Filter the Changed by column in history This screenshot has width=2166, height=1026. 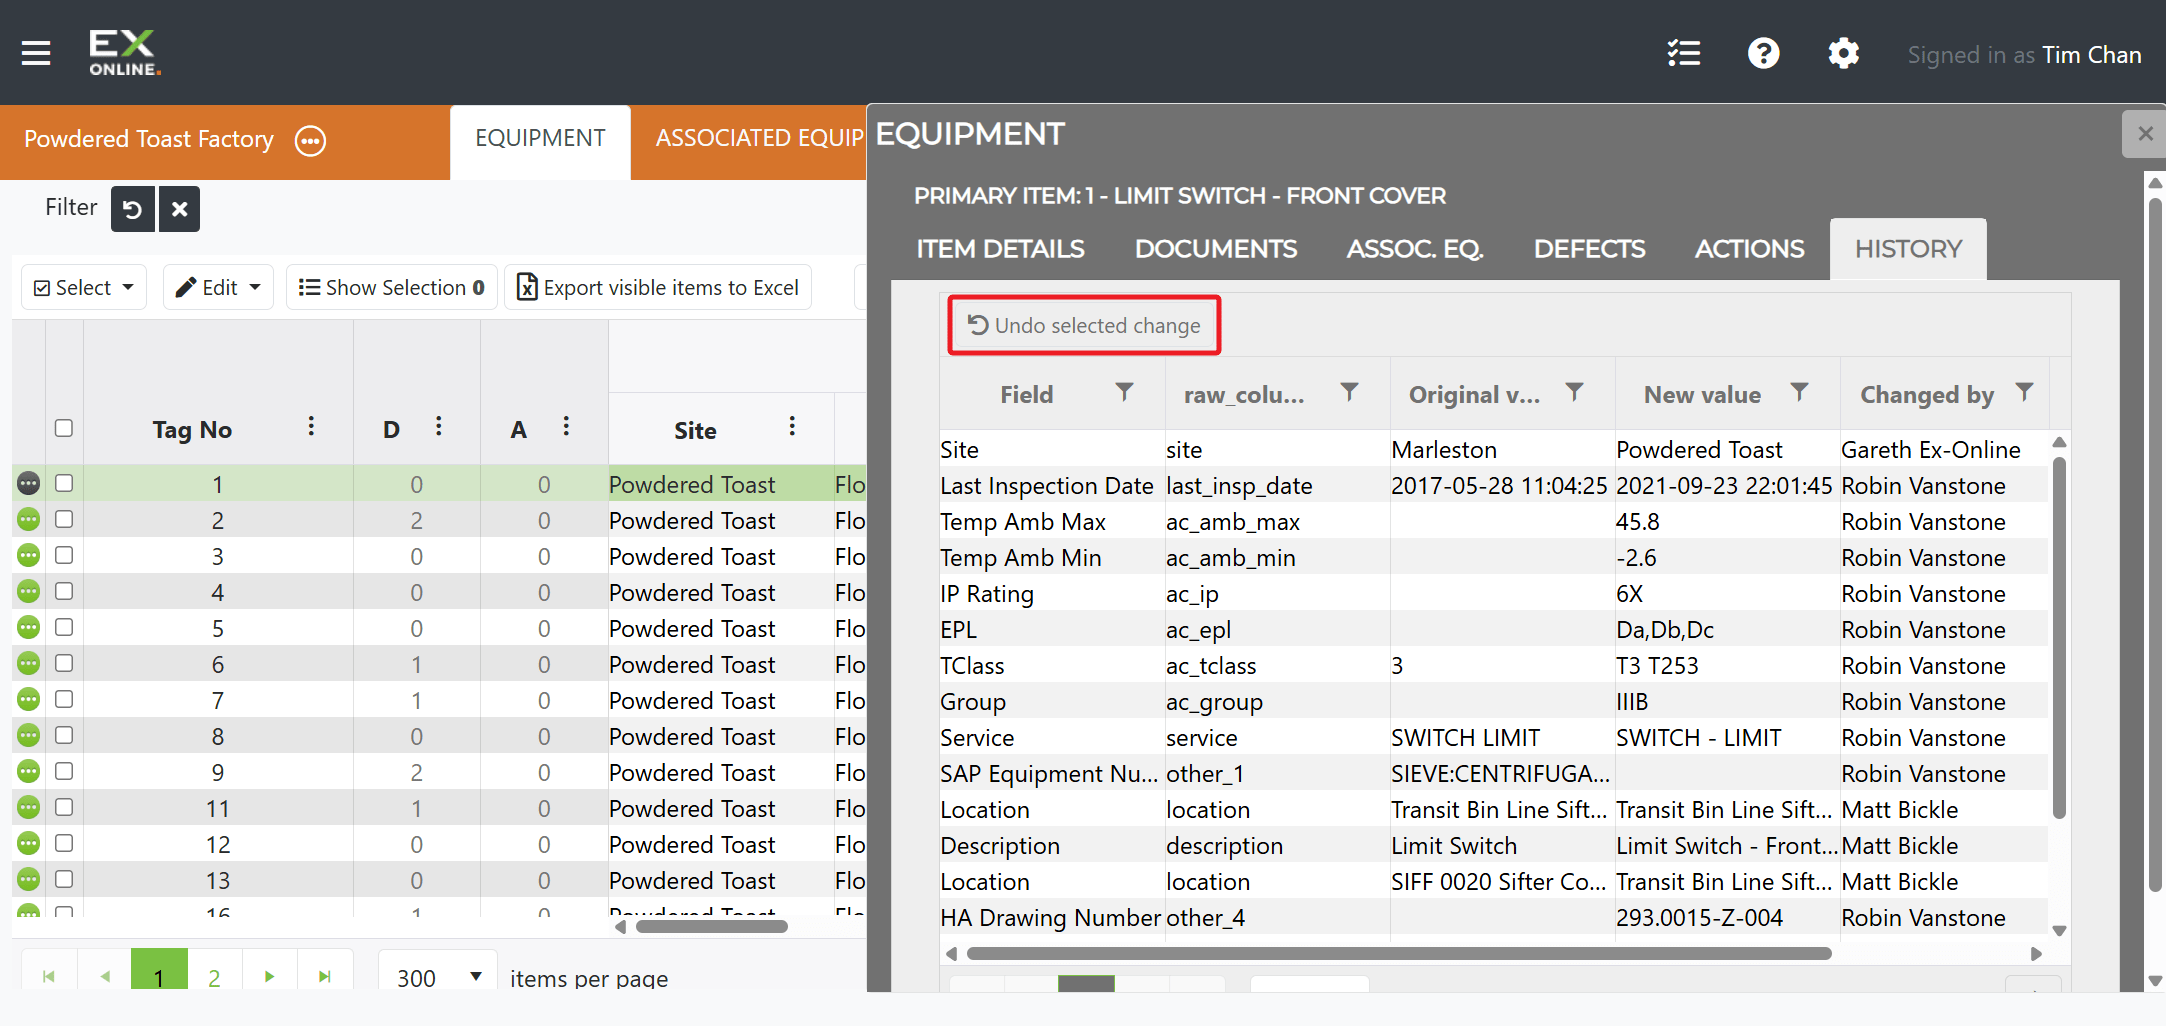(x=2024, y=392)
